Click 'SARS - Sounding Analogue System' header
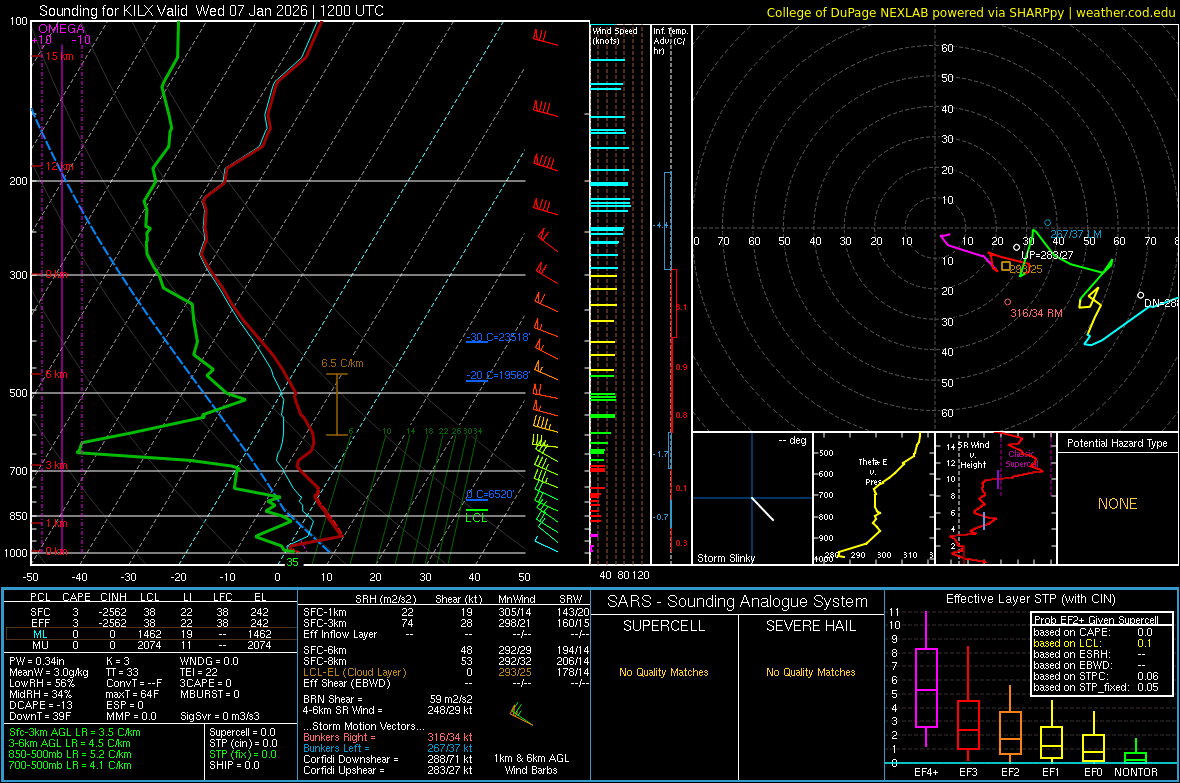 pyautogui.click(x=737, y=602)
